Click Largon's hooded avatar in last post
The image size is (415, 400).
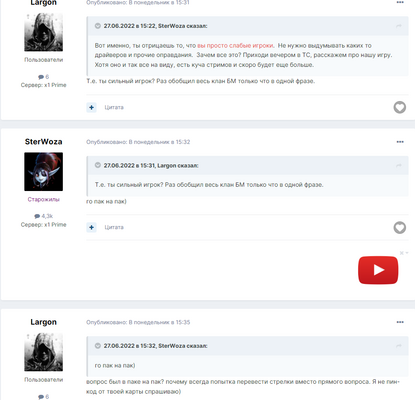tap(43, 352)
